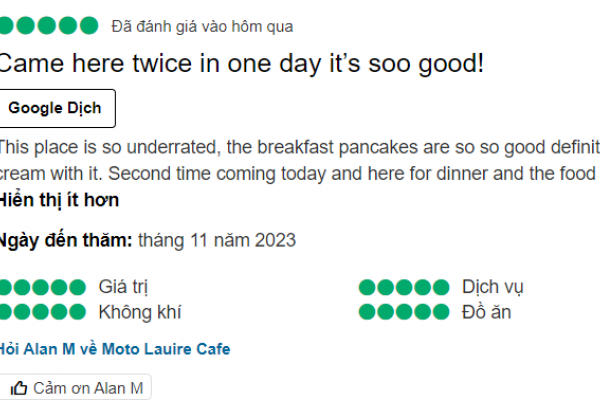Click the Dịch vụ label
The width and height of the screenshot is (600, 400).
(493, 288)
